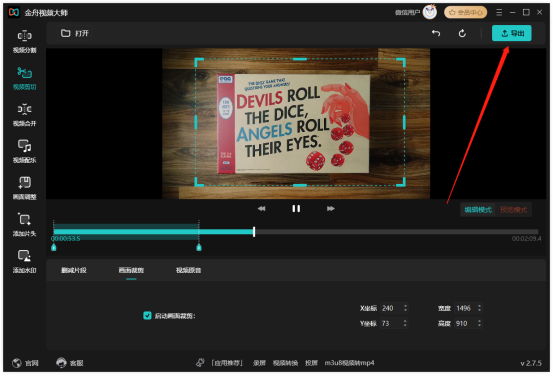
Task: Open the hamburger menu in title bar
Action: click(x=499, y=12)
